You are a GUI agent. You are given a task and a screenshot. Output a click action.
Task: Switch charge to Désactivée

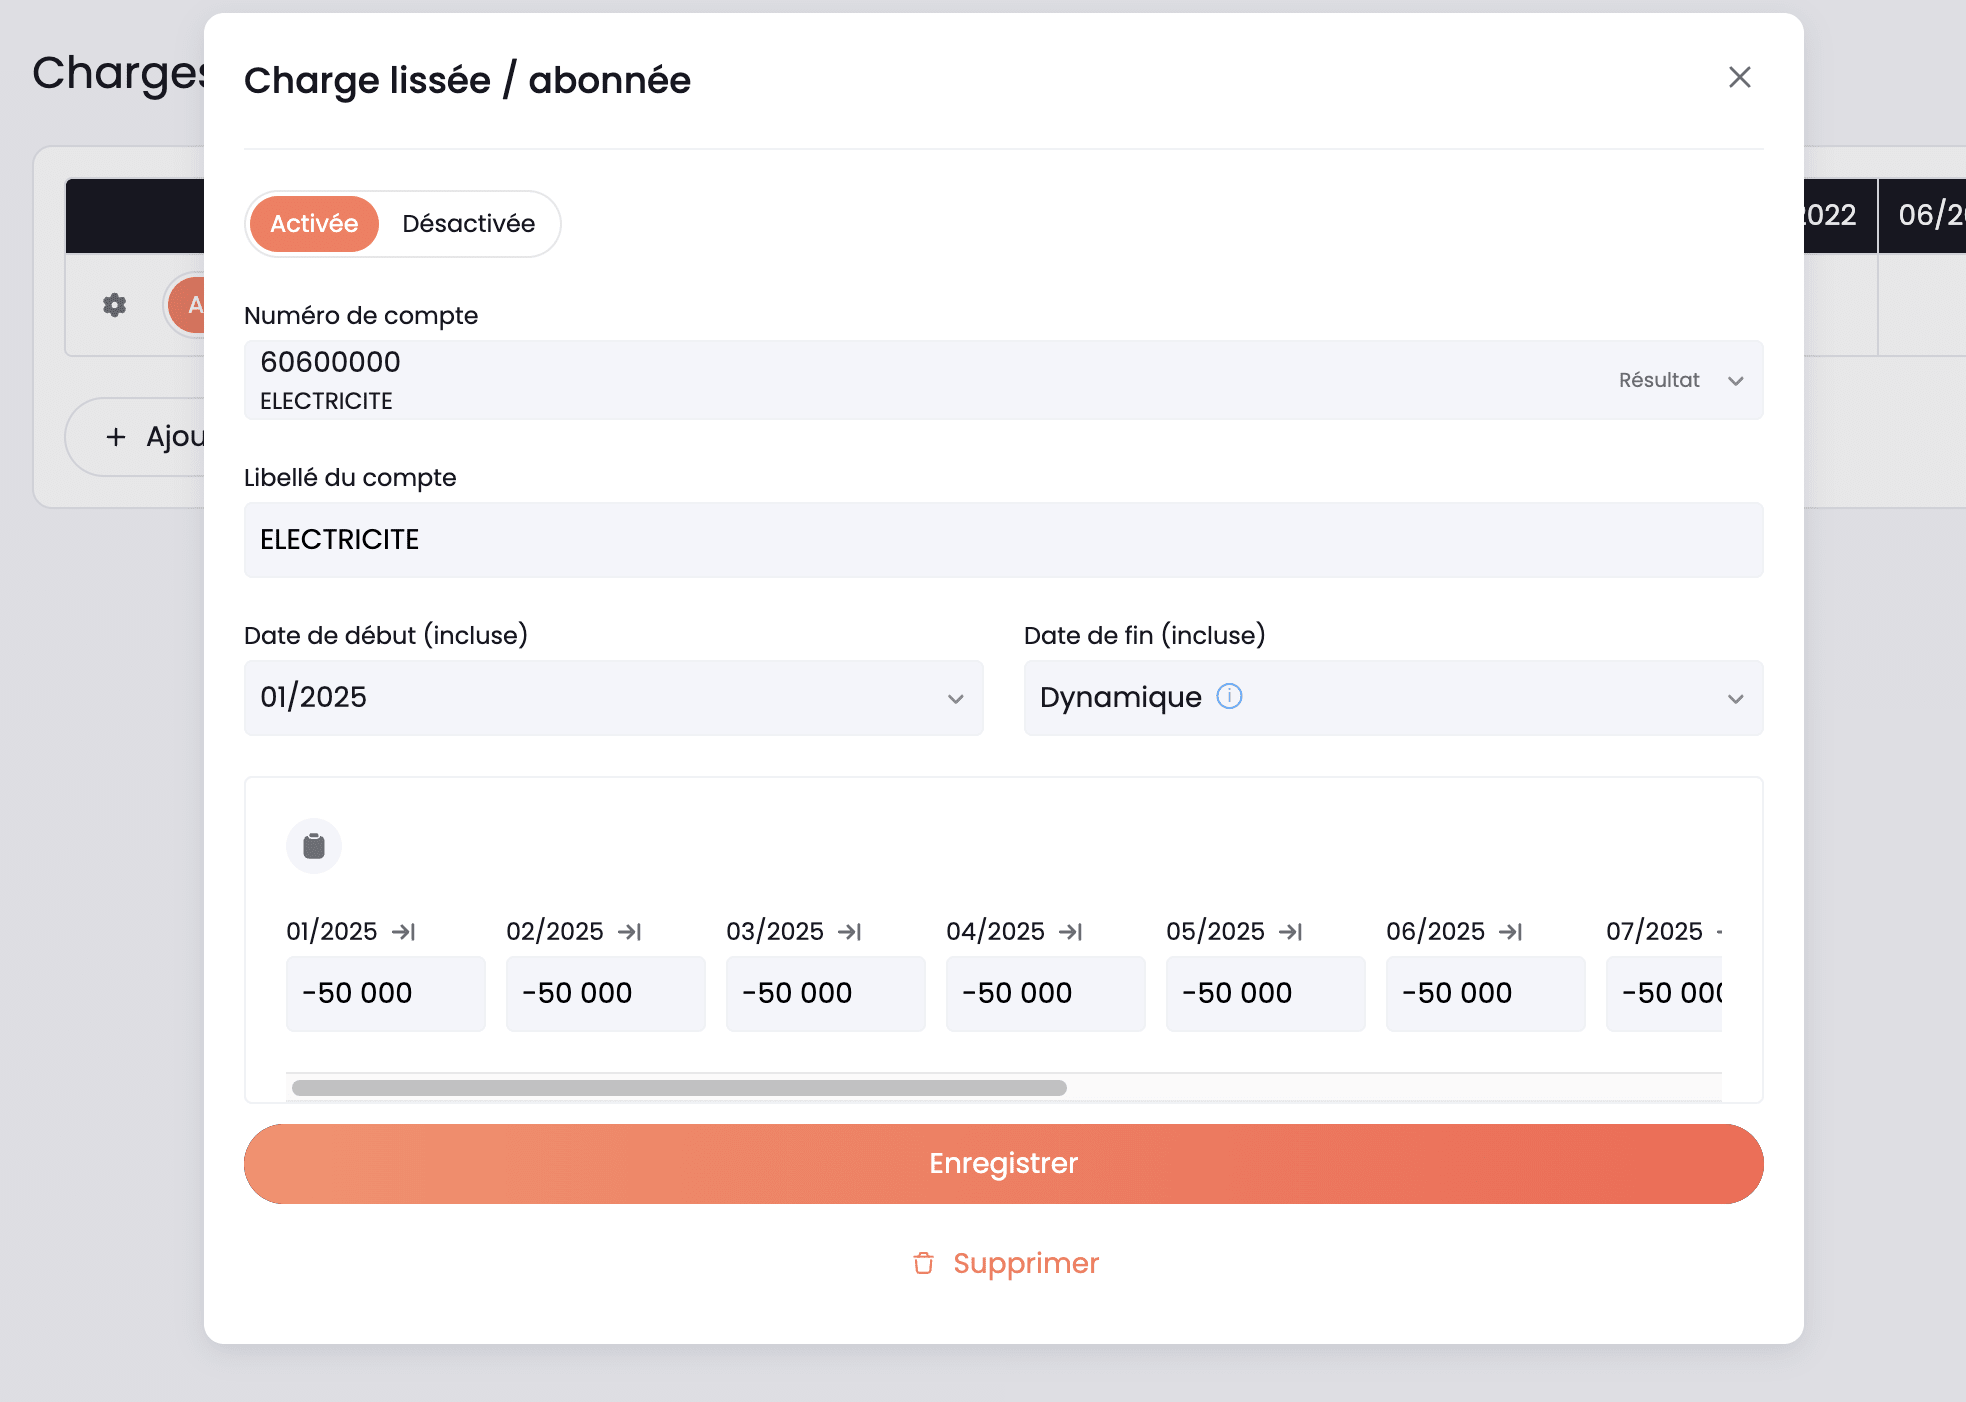(468, 223)
